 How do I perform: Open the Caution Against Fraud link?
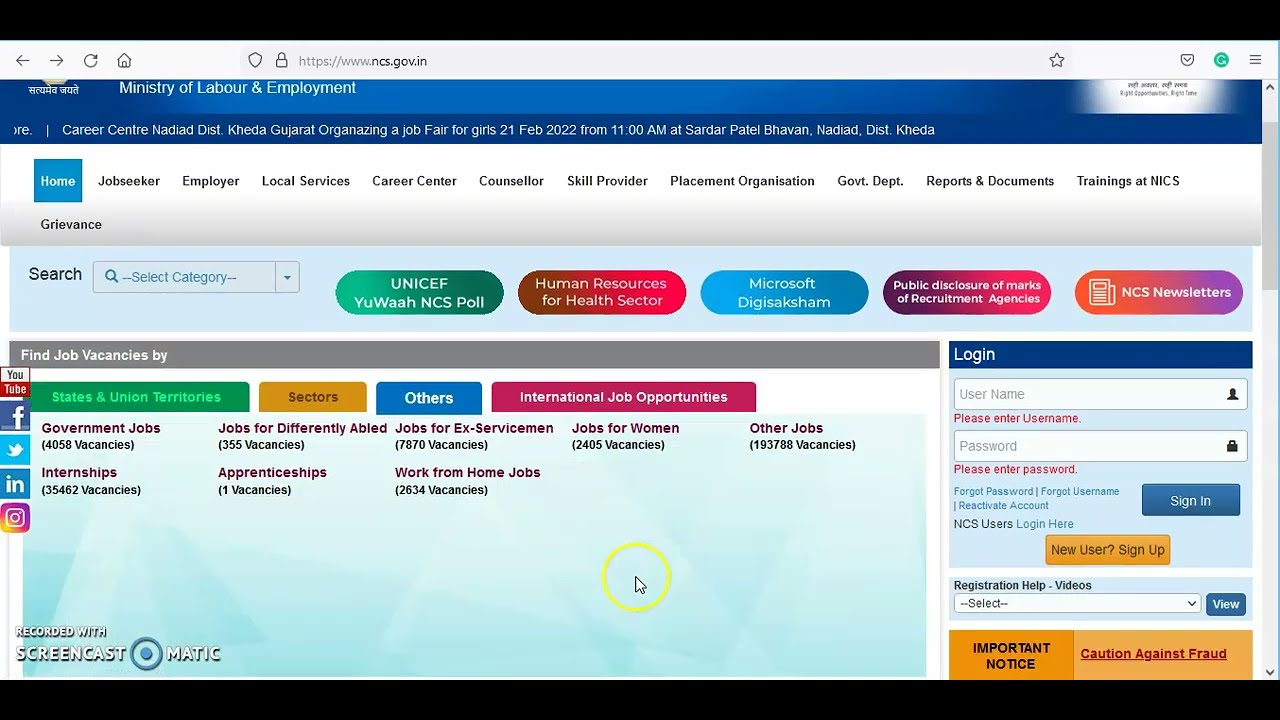pos(1154,654)
